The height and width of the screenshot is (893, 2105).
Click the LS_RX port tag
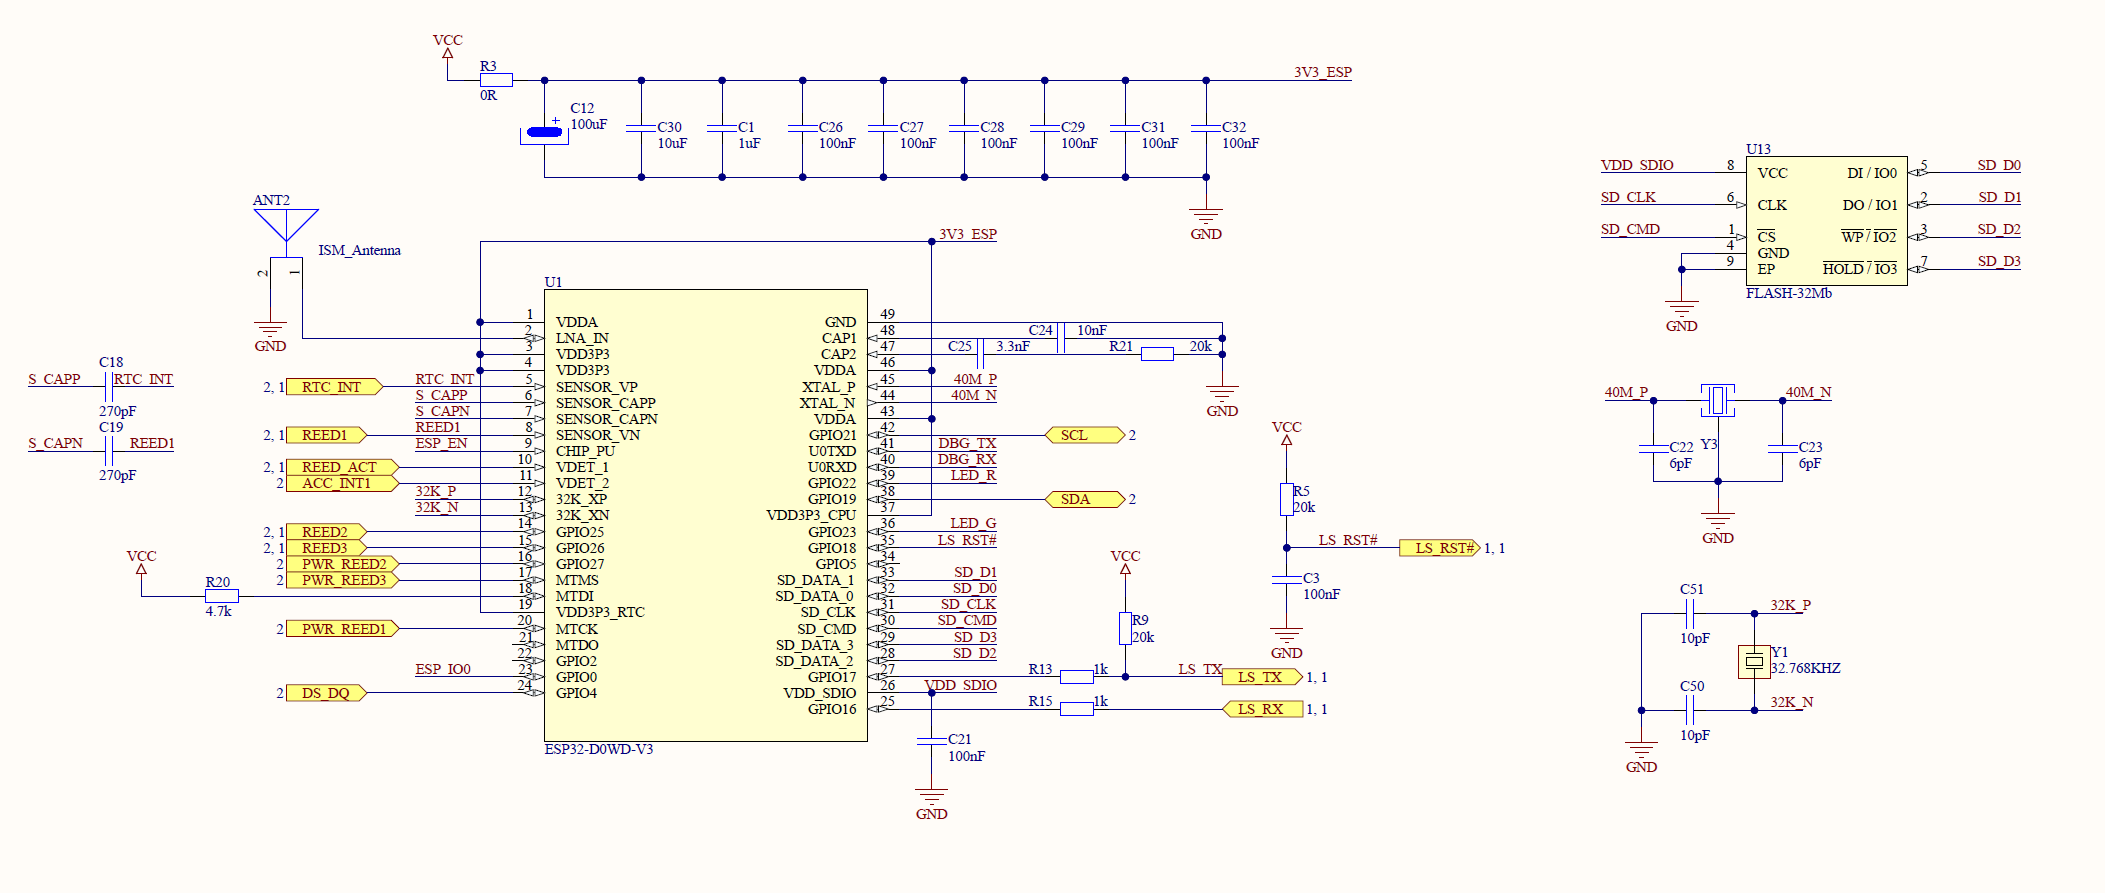click(x=1262, y=709)
